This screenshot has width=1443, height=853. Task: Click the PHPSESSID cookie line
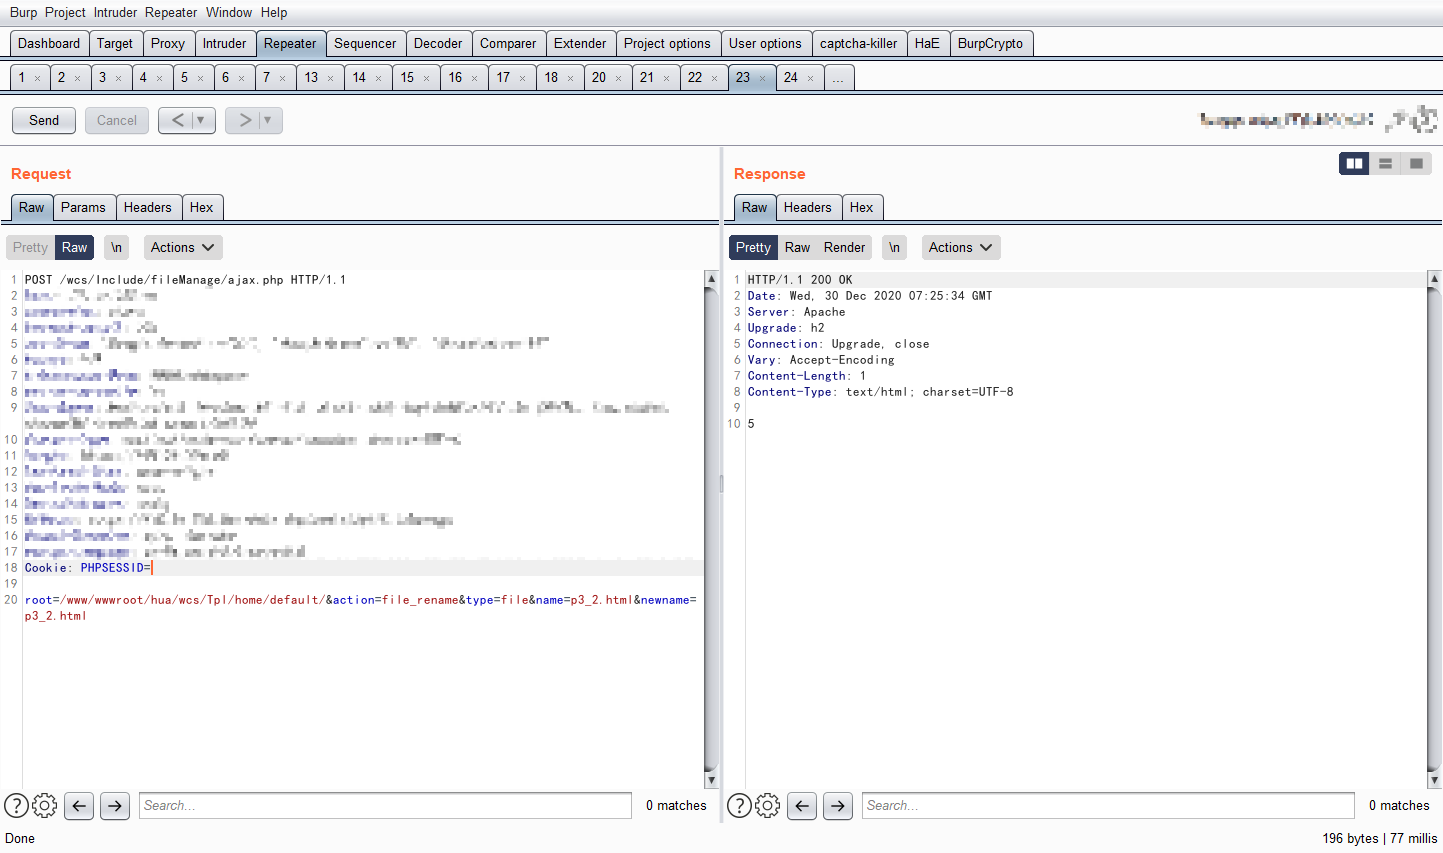pyautogui.click(x=364, y=568)
